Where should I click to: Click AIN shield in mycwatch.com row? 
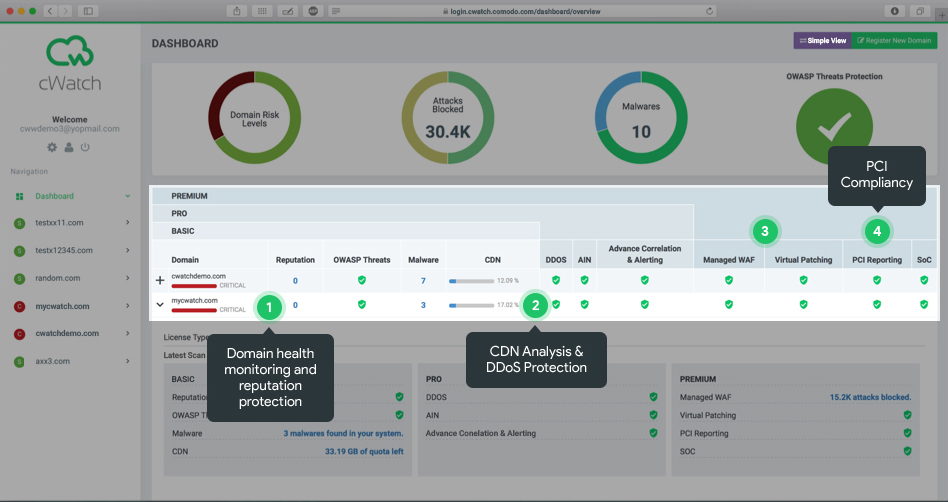coord(584,304)
